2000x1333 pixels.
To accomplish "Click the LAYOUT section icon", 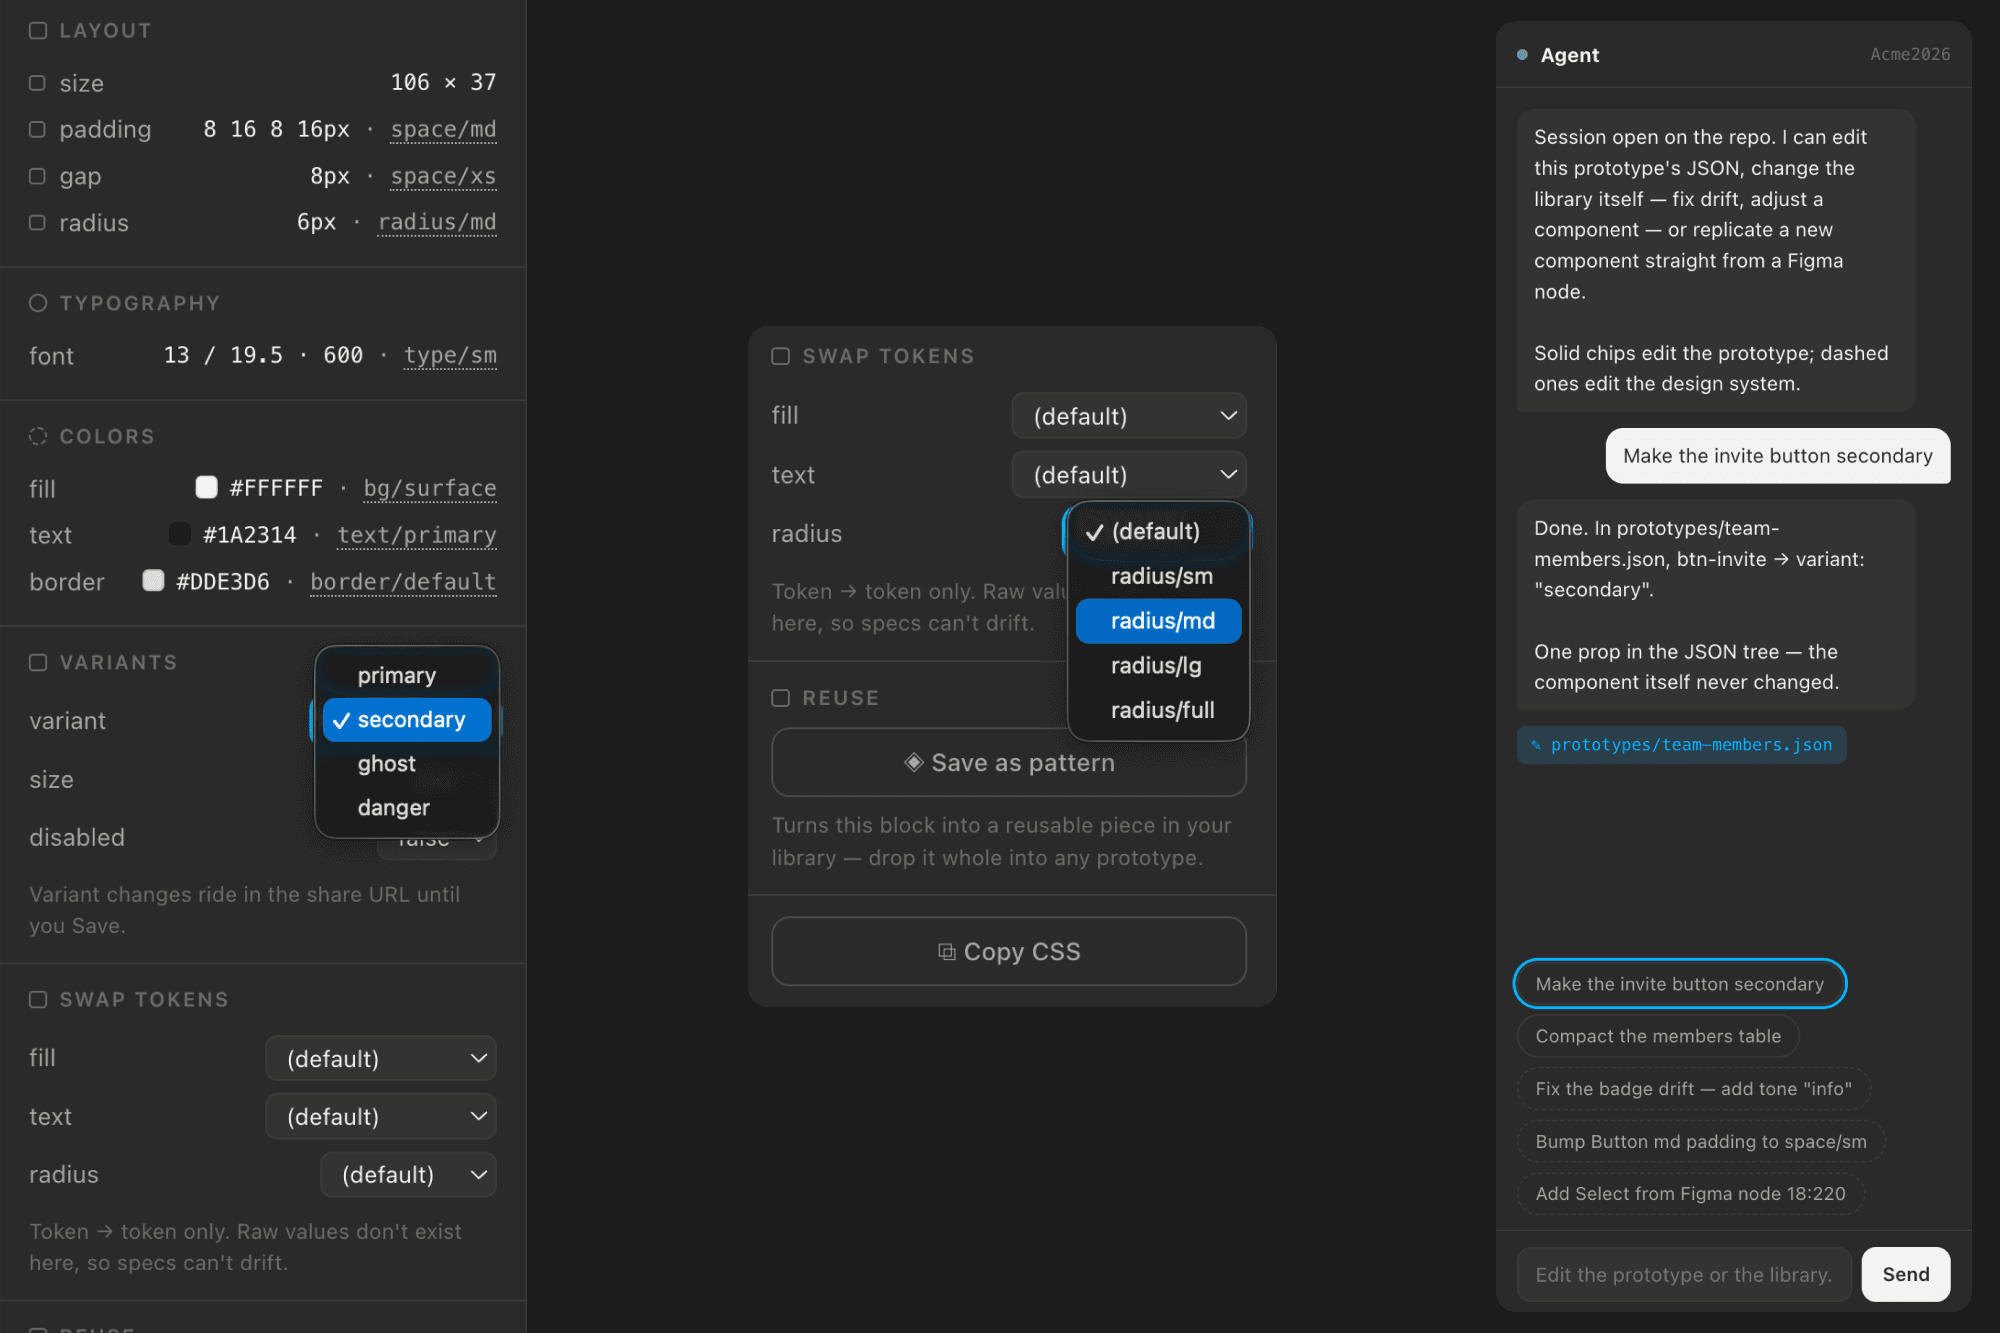I will 38,31.
